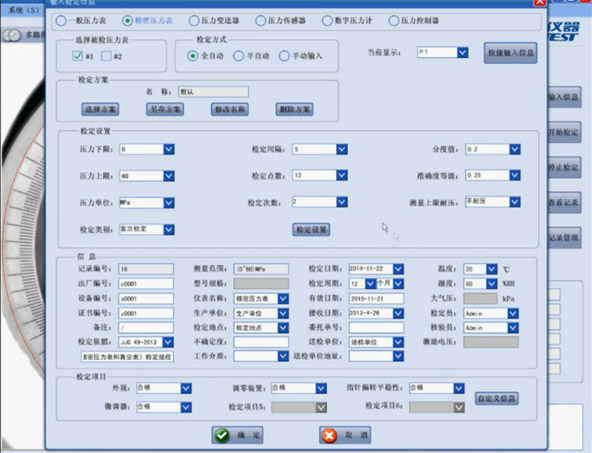Tick the #2 pressure gauge checkbox

pyautogui.click(x=106, y=56)
